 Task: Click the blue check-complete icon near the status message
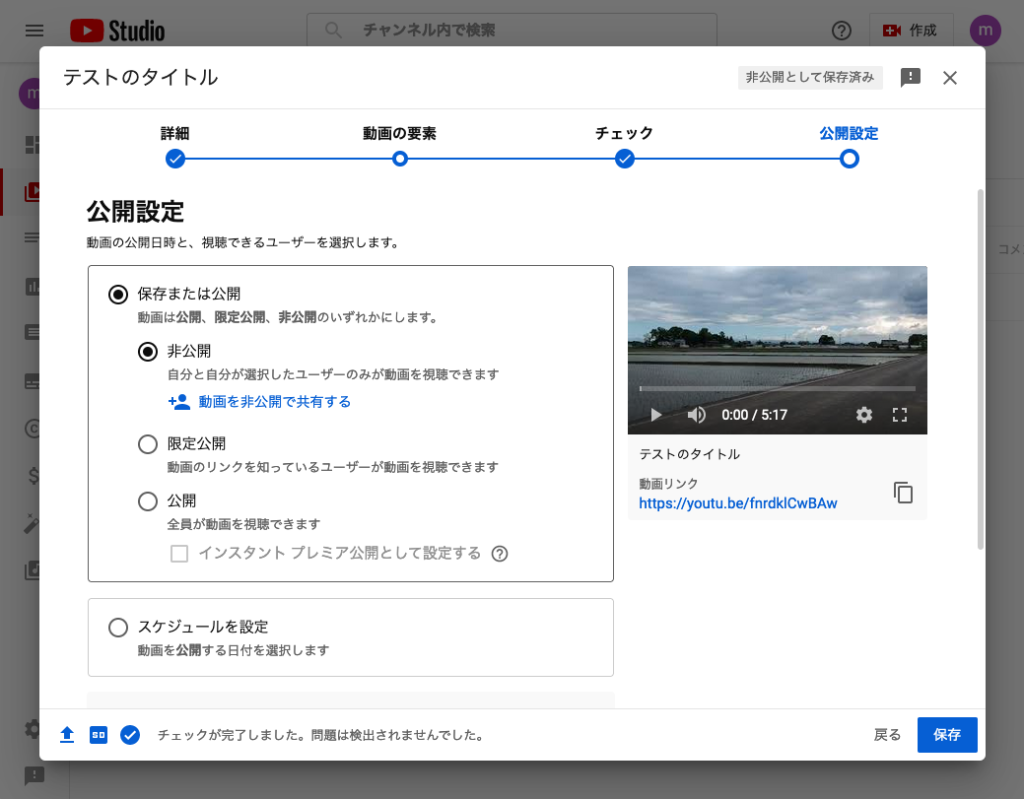[x=130, y=735]
